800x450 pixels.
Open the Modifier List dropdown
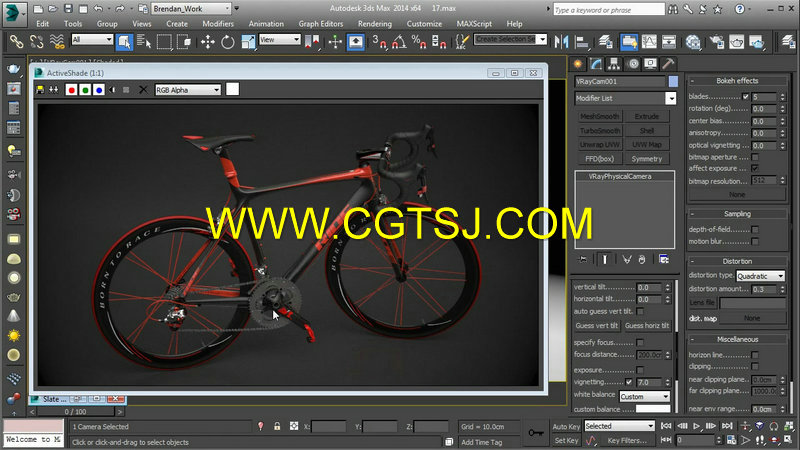tap(625, 98)
